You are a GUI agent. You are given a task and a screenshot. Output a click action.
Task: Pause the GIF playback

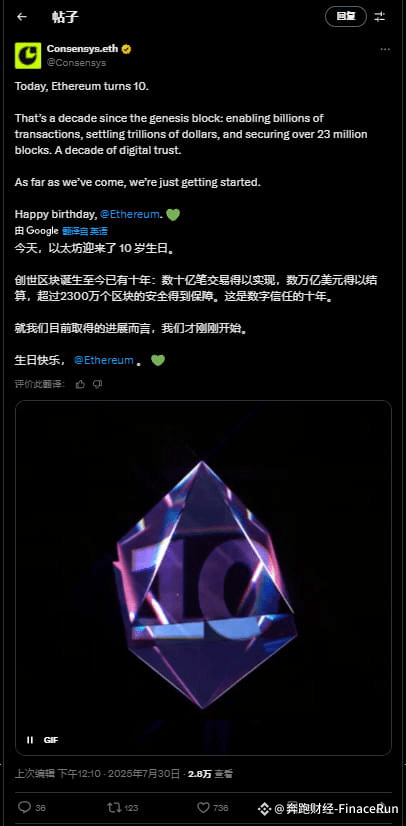click(30, 740)
